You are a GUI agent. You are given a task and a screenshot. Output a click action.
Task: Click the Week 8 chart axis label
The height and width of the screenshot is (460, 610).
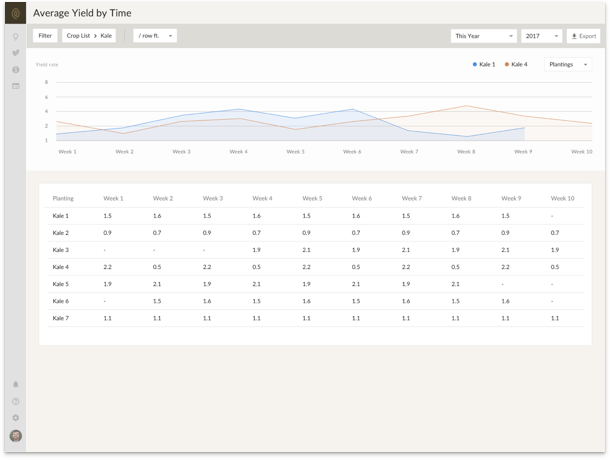point(466,152)
